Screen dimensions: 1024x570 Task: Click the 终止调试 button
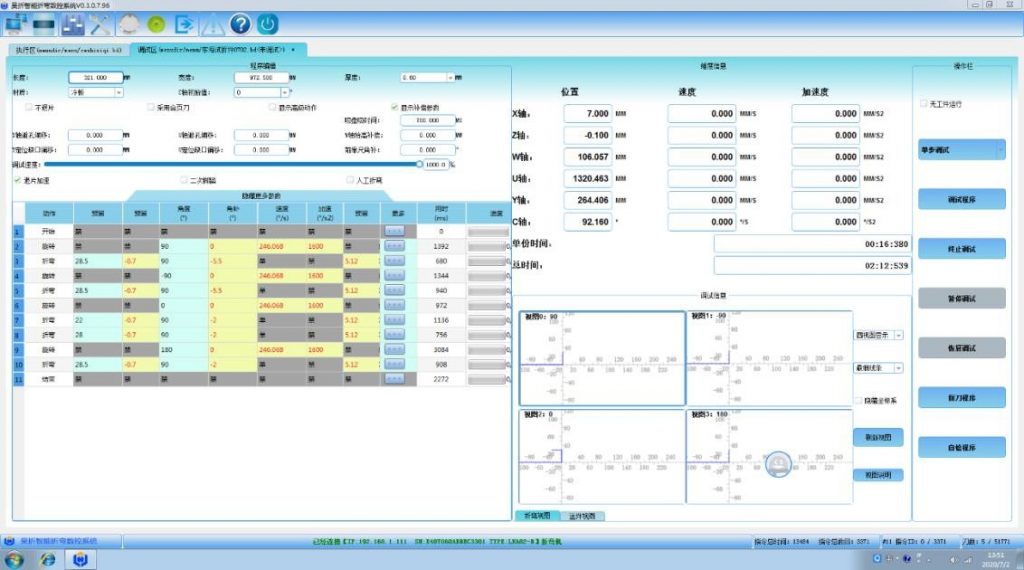pyautogui.click(x=961, y=249)
